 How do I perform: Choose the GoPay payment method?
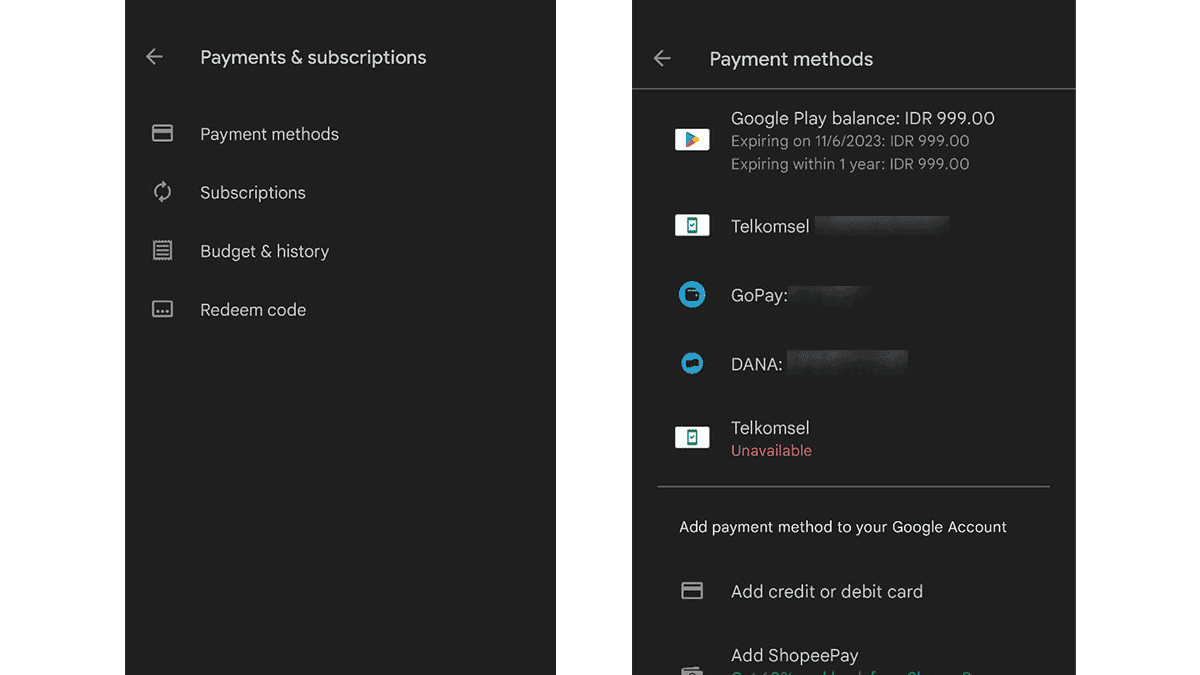tap(759, 296)
